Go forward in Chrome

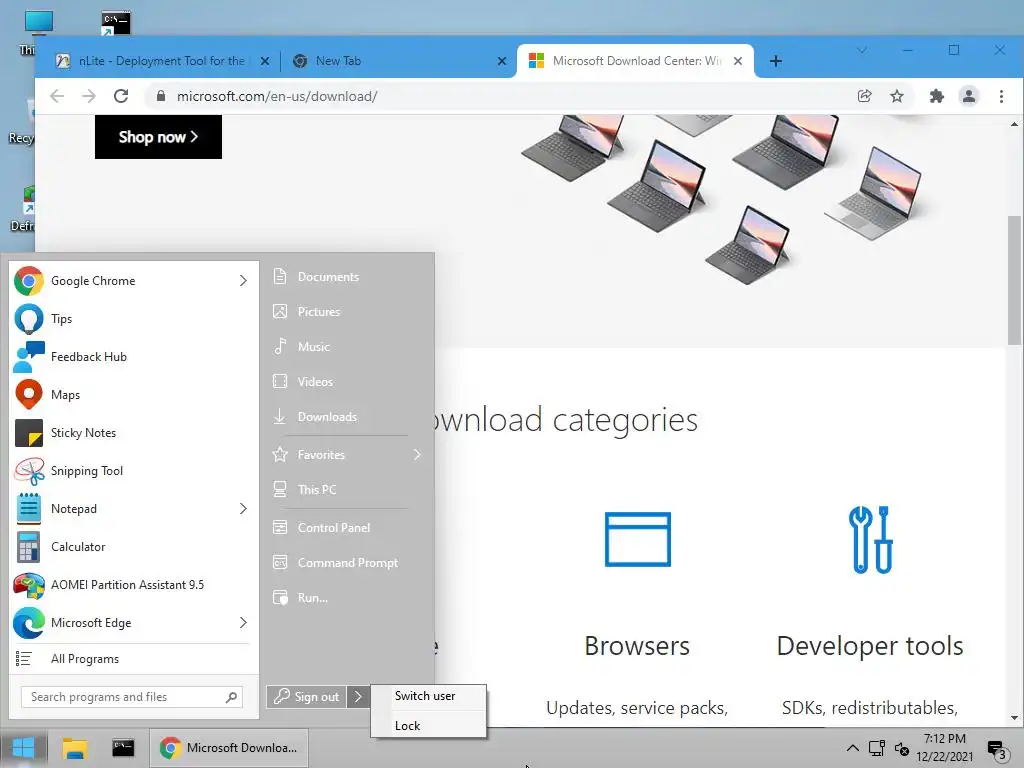click(x=89, y=96)
